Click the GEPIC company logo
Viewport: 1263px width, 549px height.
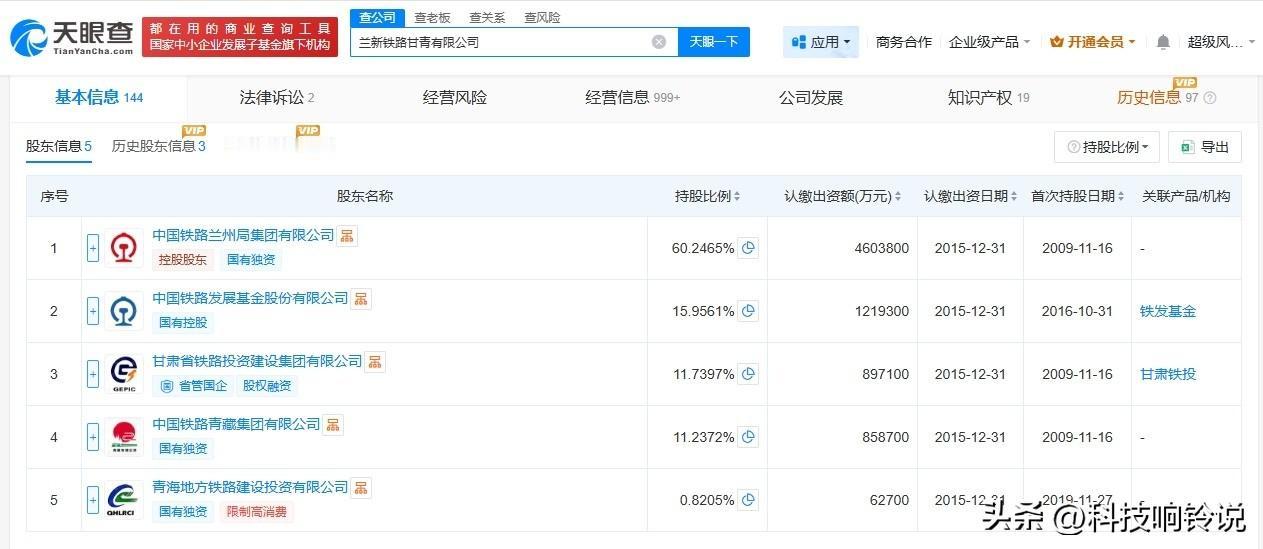point(125,374)
